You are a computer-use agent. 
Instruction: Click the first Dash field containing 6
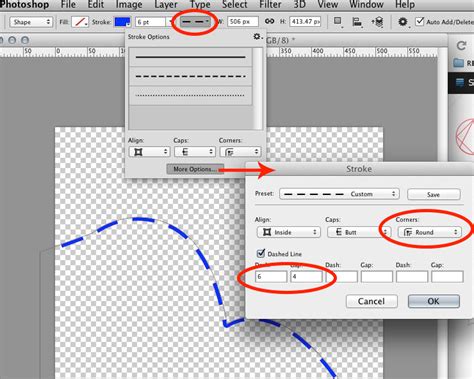(271, 277)
